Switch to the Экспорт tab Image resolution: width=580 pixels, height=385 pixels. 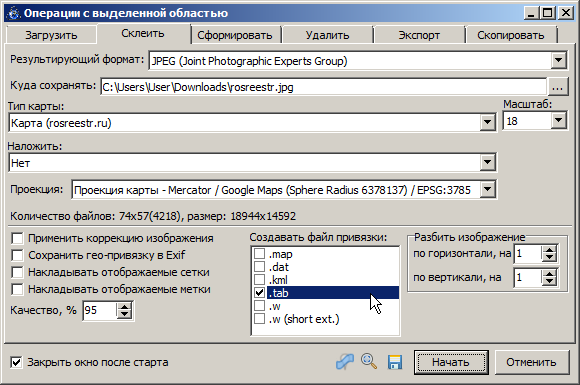pos(419,35)
